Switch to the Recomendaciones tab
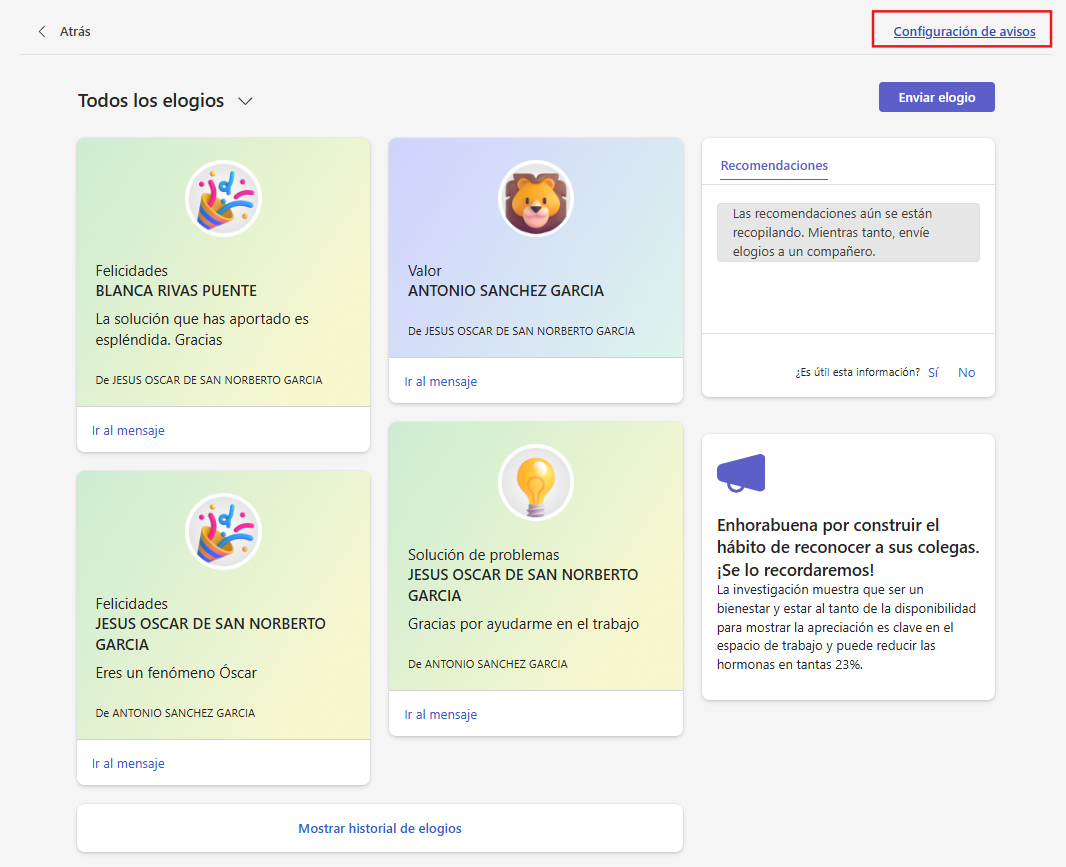Image resolution: width=1066 pixels, height=867 pixels. [774, 165]
